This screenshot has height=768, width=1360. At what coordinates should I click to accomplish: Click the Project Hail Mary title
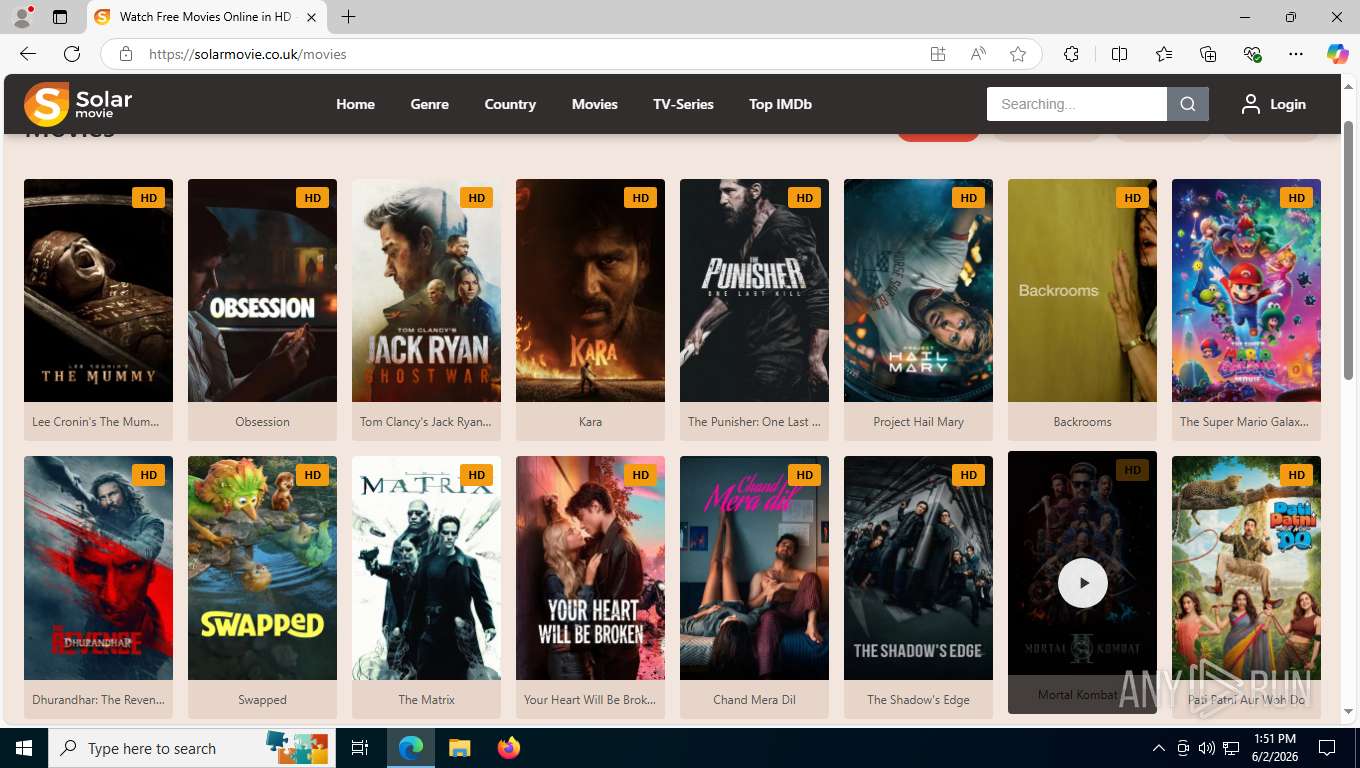[918, 422]
